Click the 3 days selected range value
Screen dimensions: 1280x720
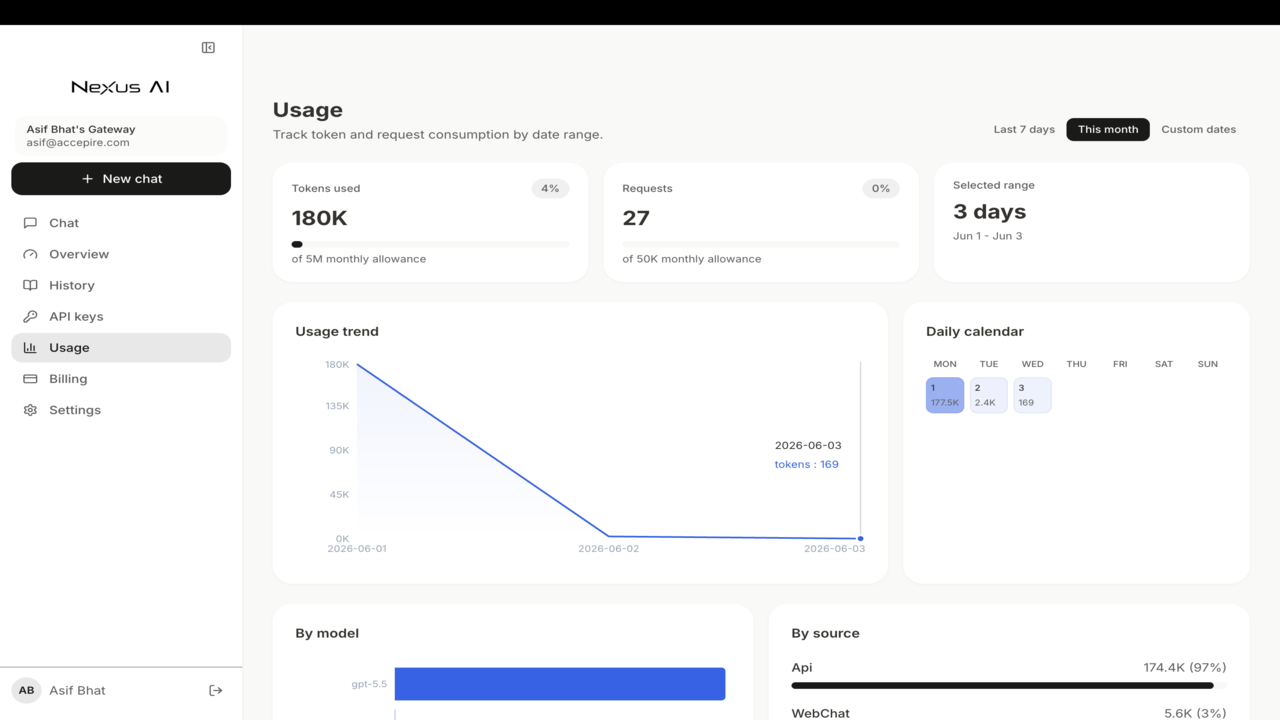point(989,212)
